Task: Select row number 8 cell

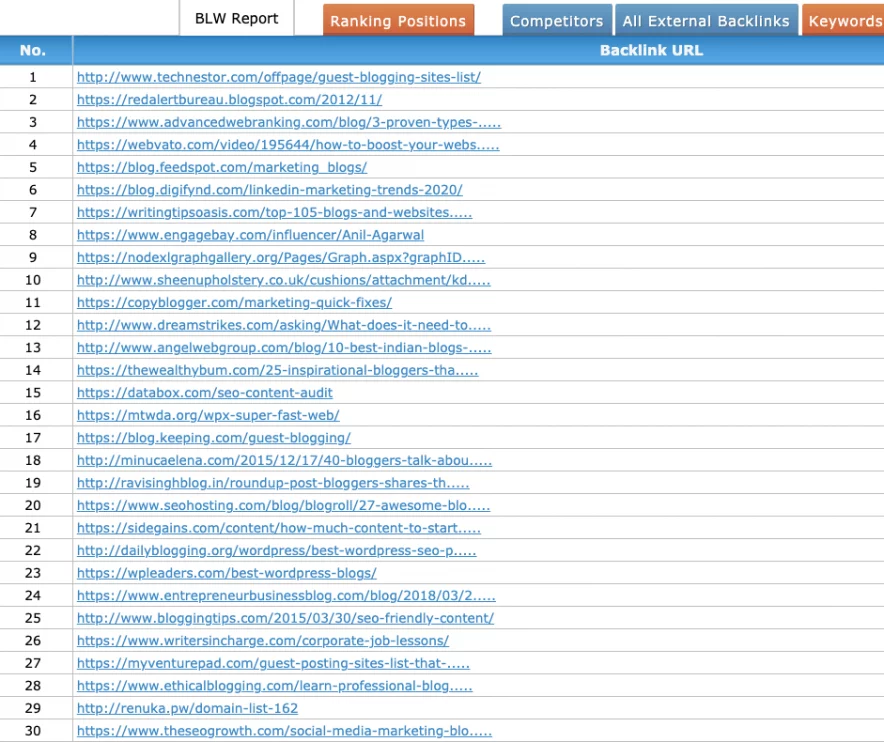Action: (33, 235)
